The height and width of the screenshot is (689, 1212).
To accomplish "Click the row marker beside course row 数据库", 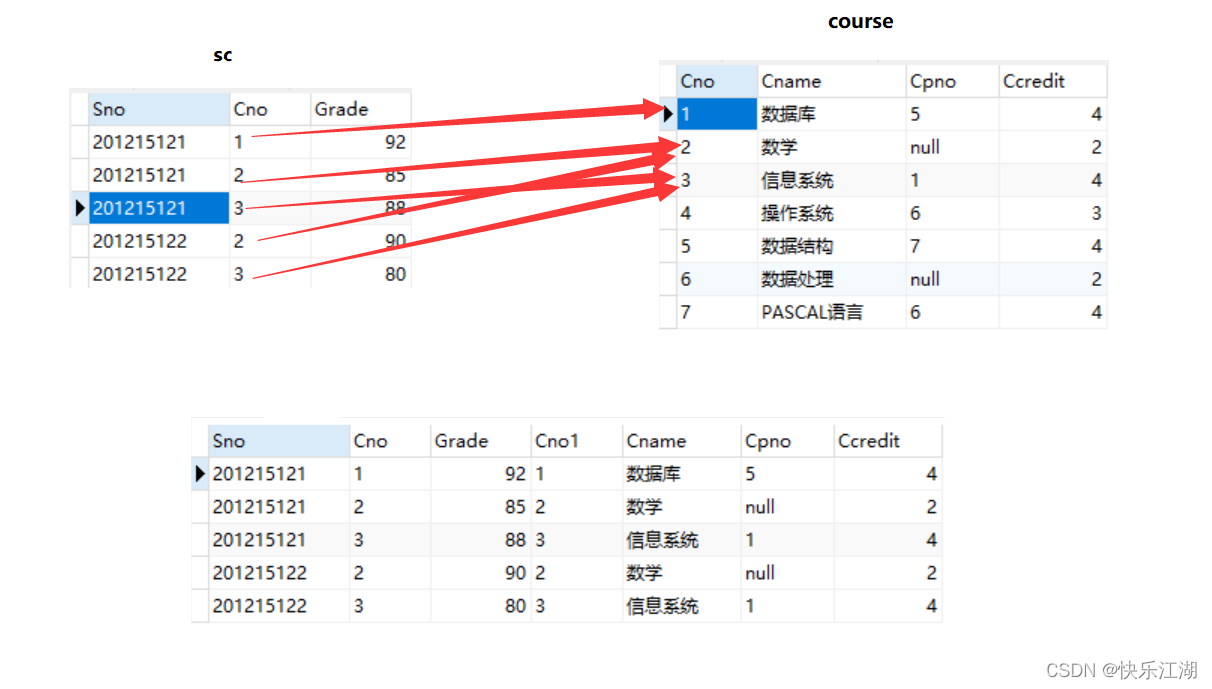I will 668,114.
